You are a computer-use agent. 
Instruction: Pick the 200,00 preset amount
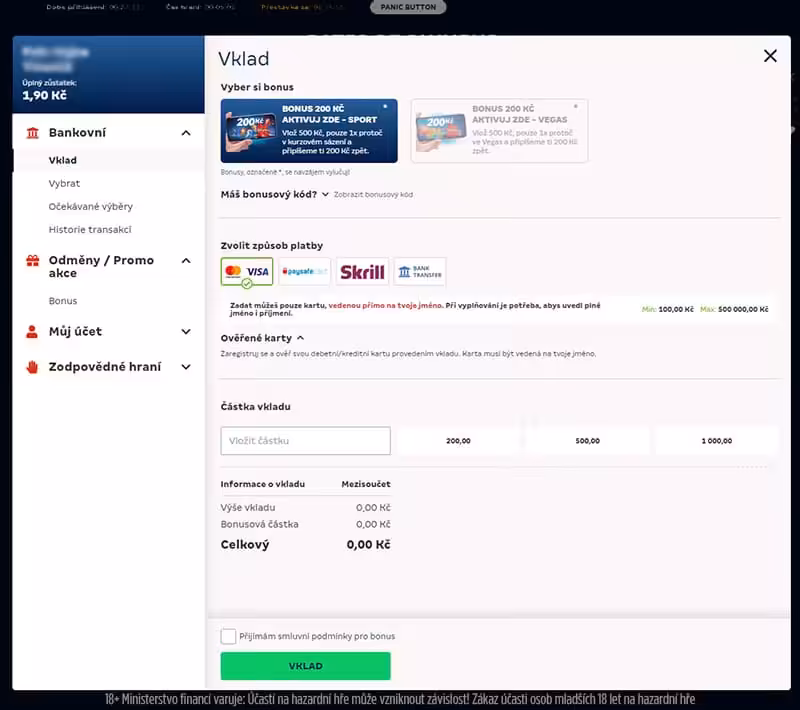(x=458, y=441)
